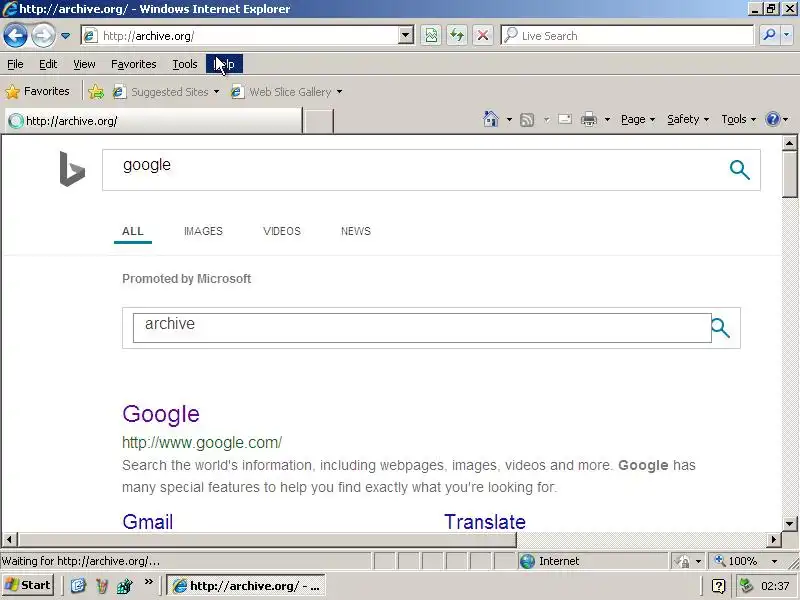Select the NEWS results tab

click(x=356, y=231)
